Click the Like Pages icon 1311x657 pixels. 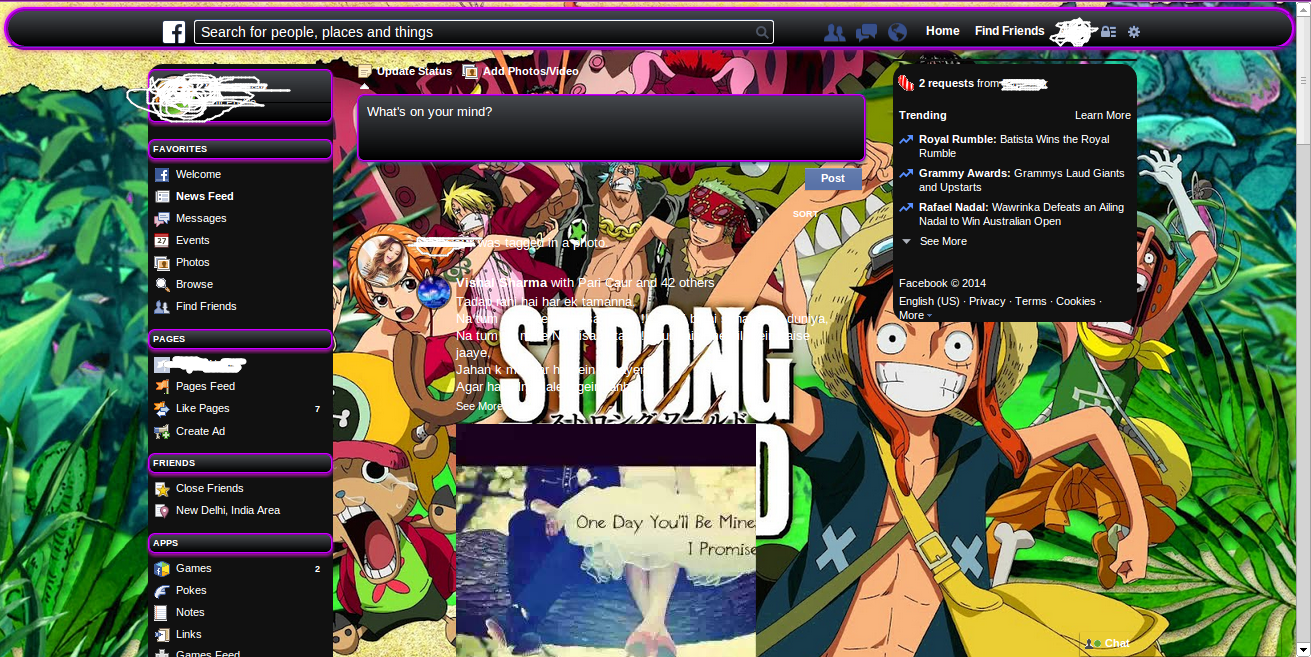[162, 408]
